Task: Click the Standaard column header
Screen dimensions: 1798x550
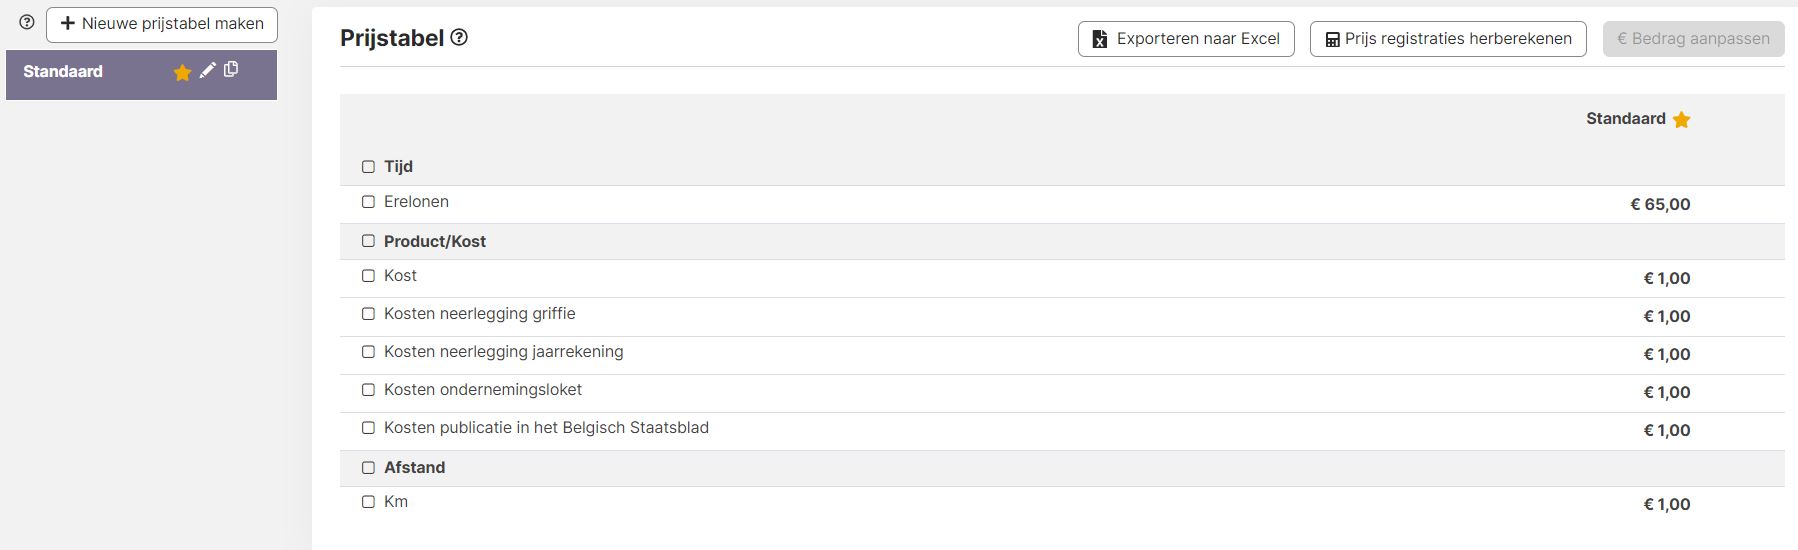Action: point(1625,119)
